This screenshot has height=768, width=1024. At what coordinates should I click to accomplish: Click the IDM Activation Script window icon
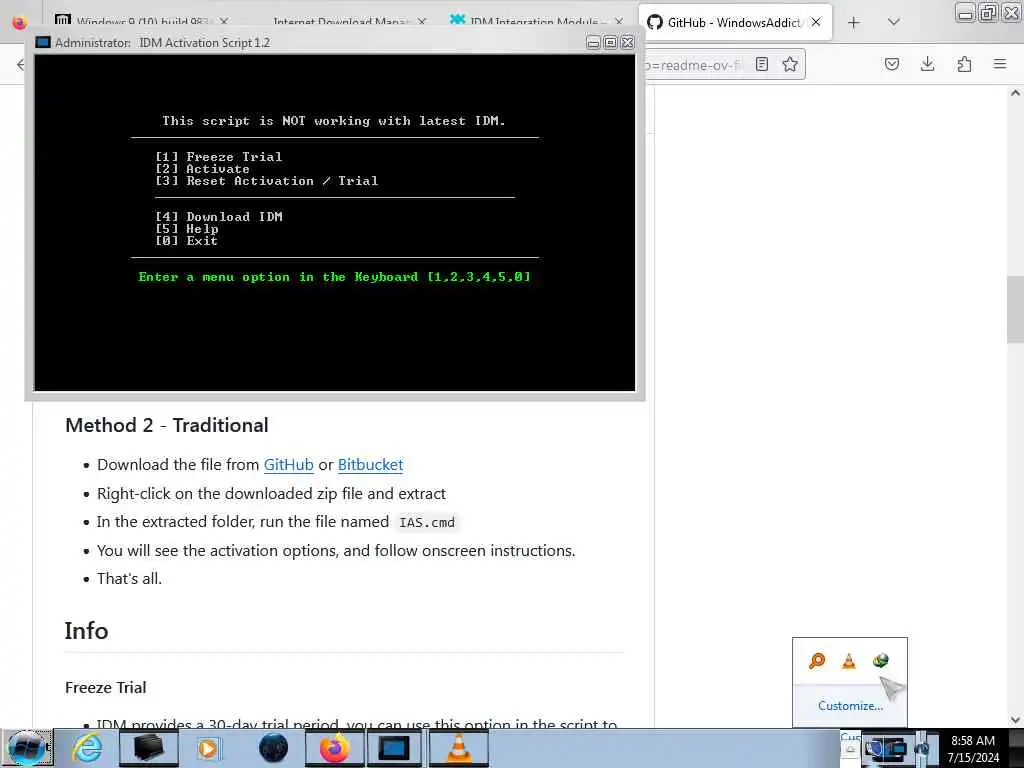[43, 42]
